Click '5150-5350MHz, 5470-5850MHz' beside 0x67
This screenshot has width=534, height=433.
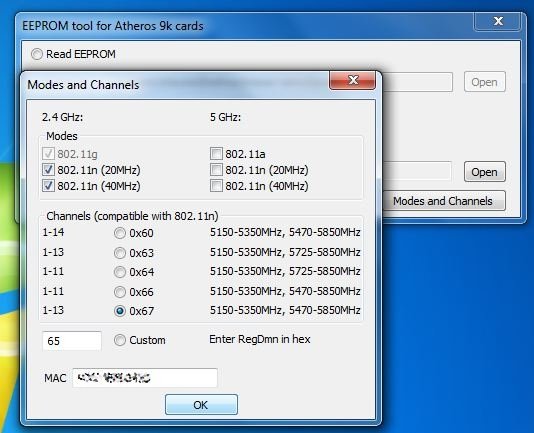[x=285, y=310]
